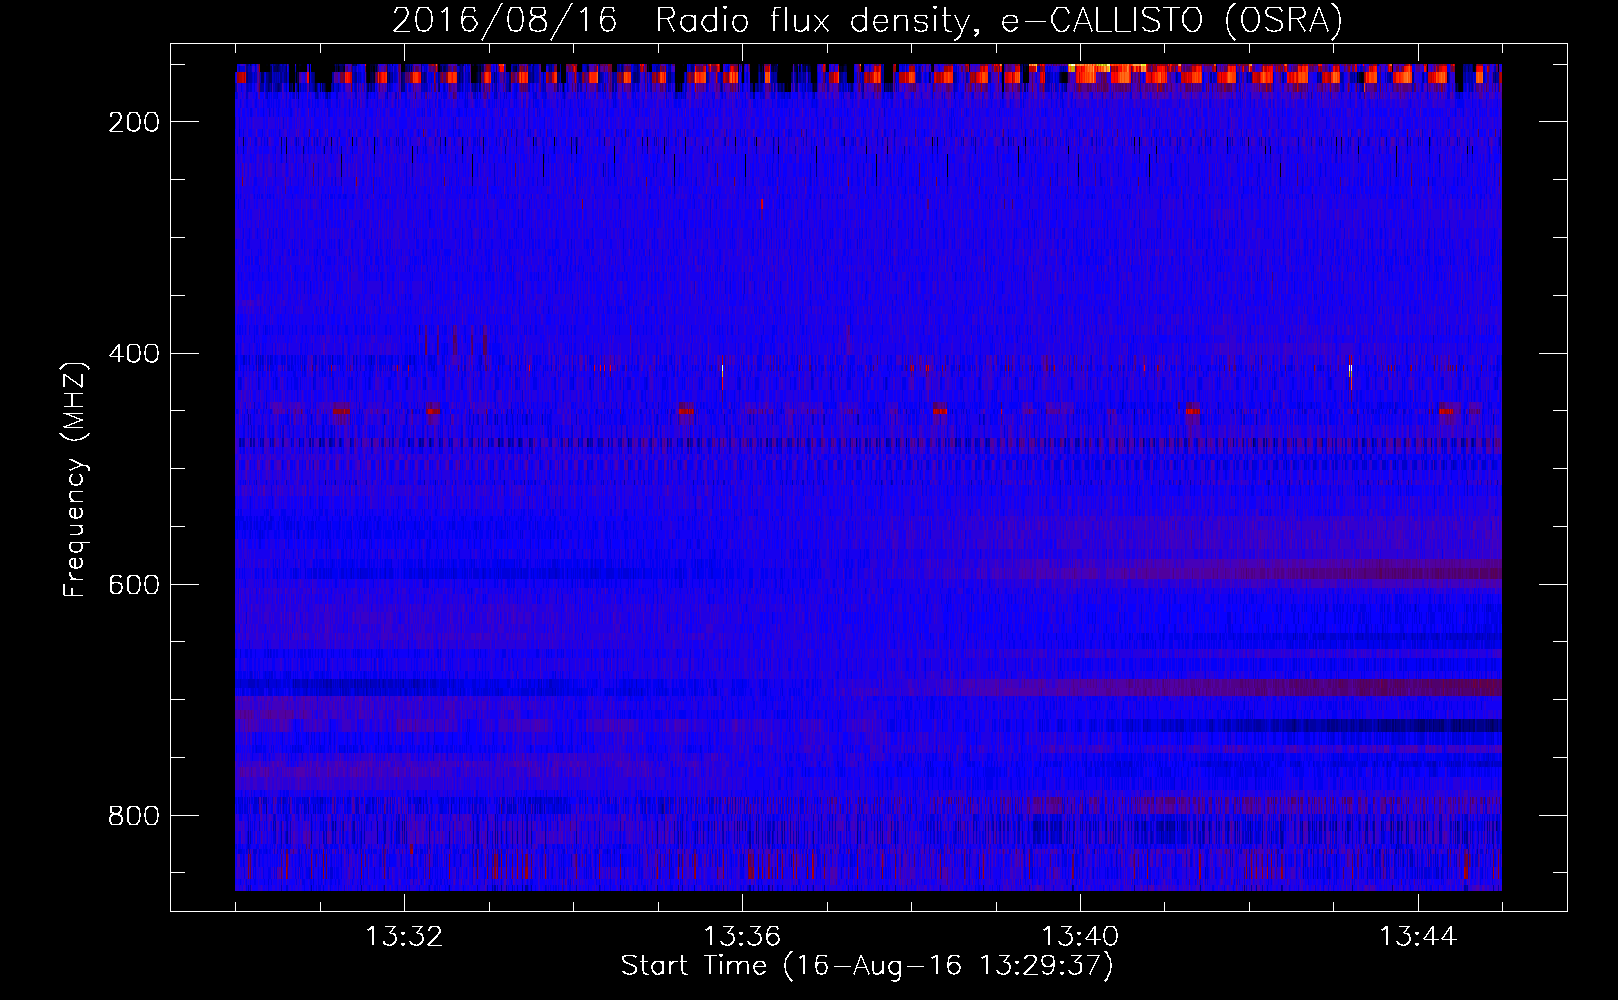
Task: Click the 13:40 time tick label
Action: [x=1080, y=937]
